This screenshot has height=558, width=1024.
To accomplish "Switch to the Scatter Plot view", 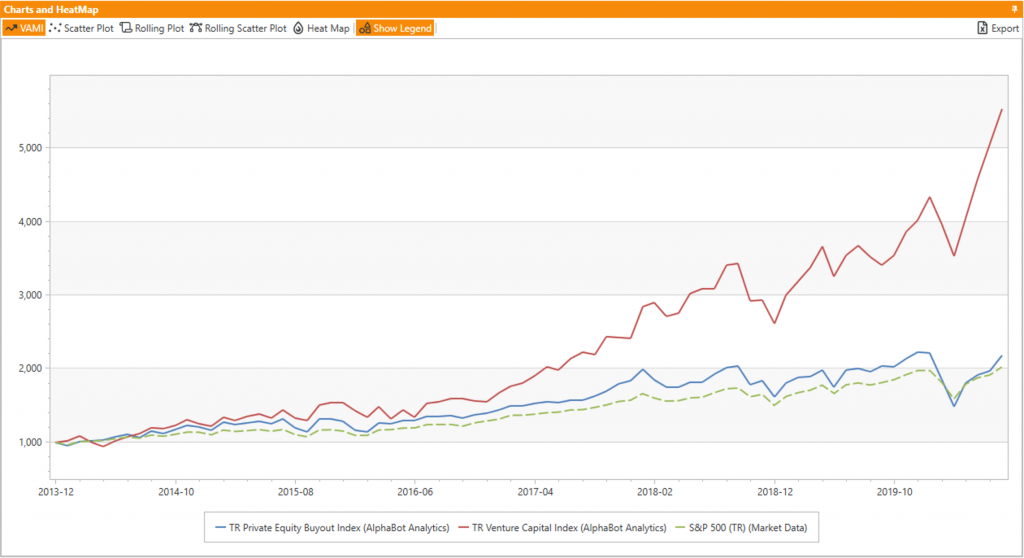I will 81,28.
